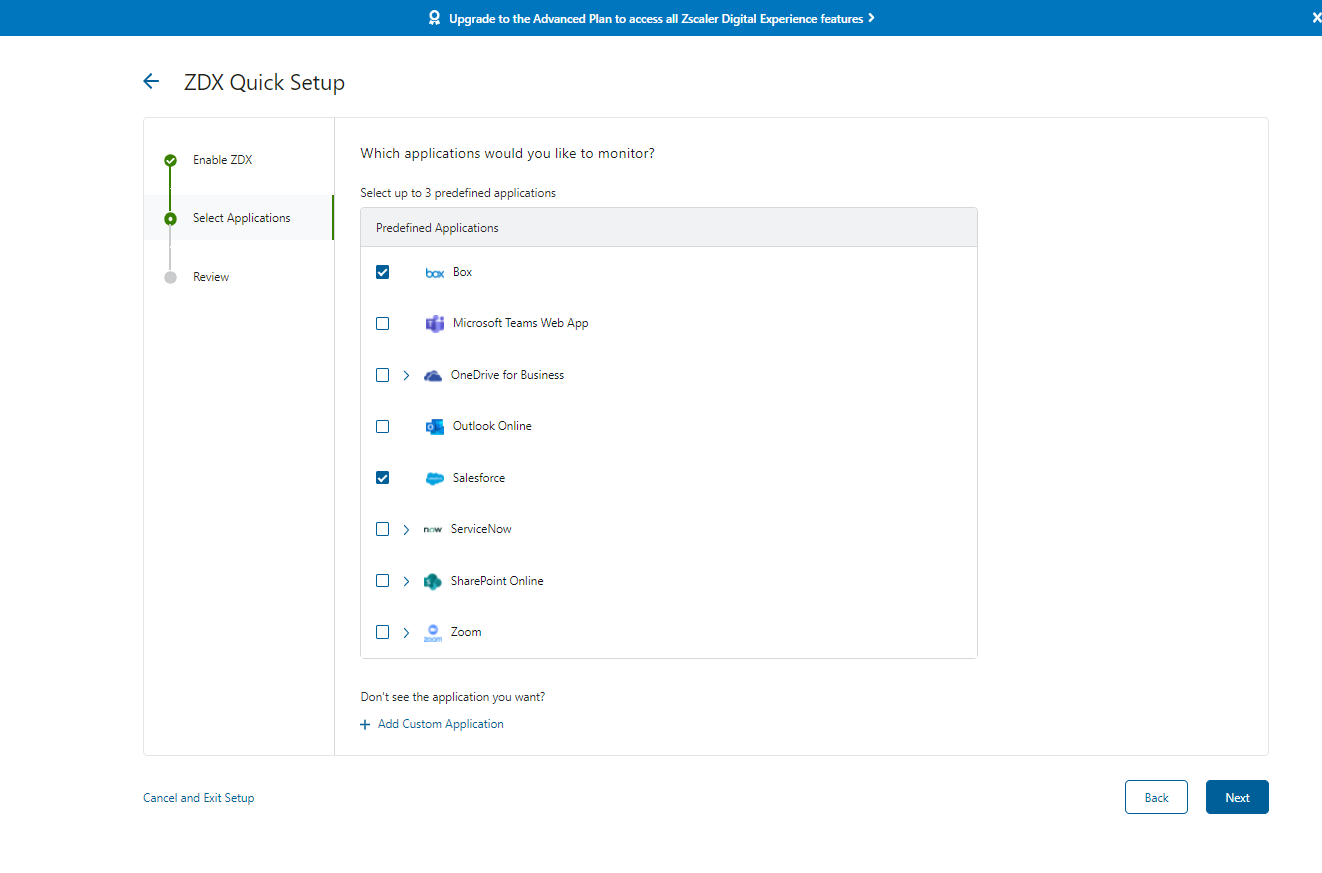Open the Review step
The height and width of the screenshot is (873, 1322).
tap(211, 277)
